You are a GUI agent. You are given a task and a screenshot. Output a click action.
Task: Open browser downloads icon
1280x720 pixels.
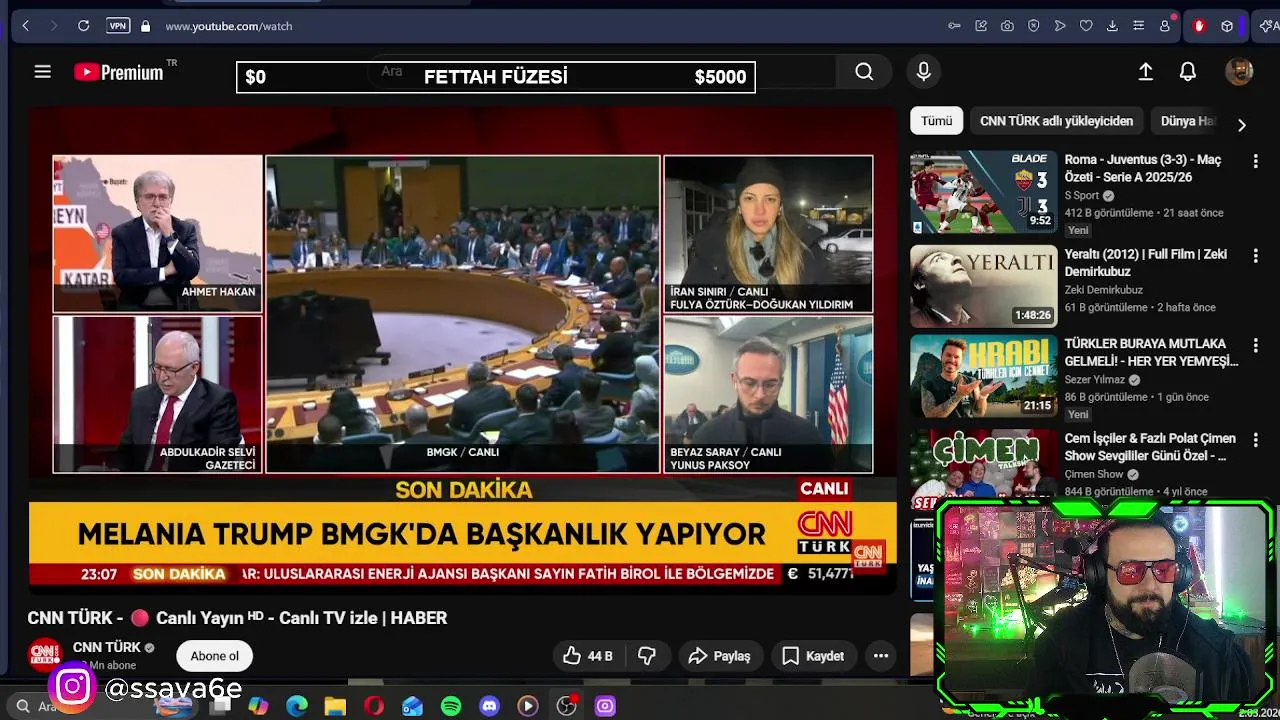1112,26
